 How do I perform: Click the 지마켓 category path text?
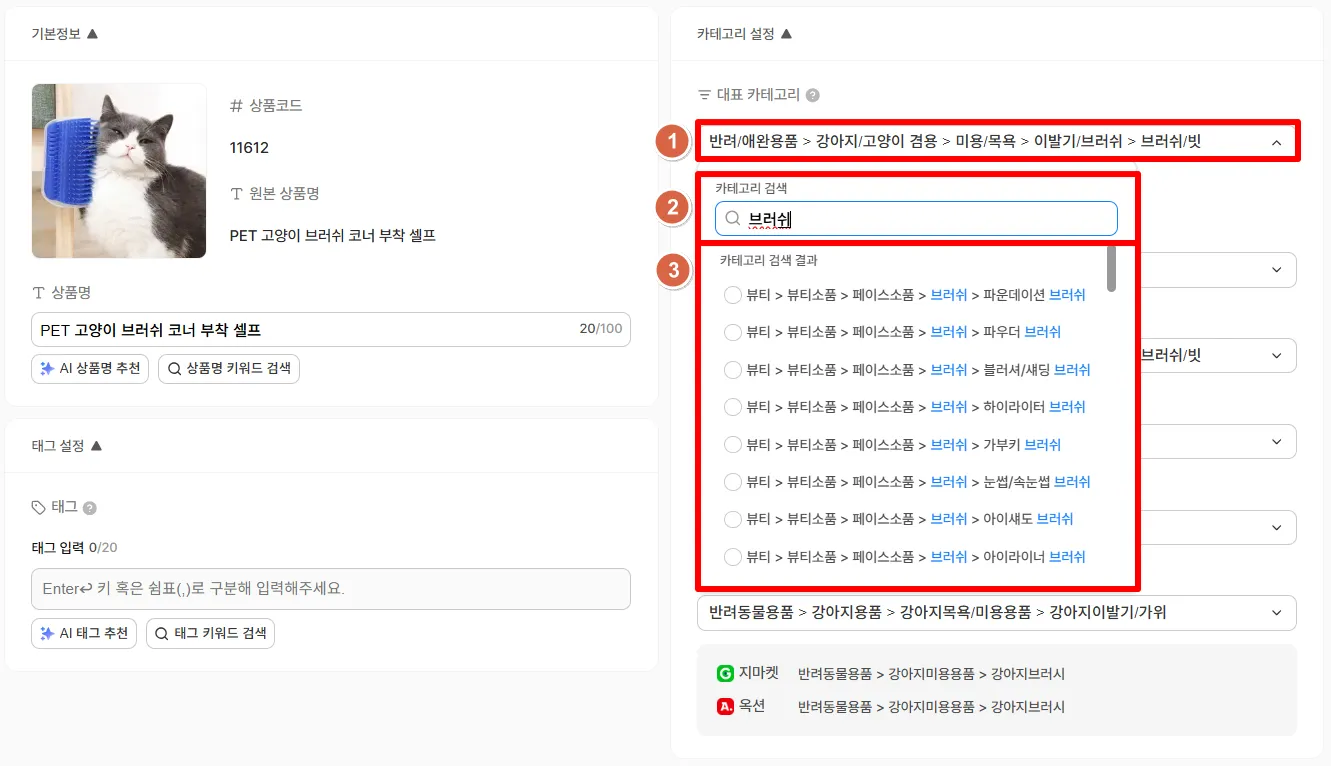(931, 674)
